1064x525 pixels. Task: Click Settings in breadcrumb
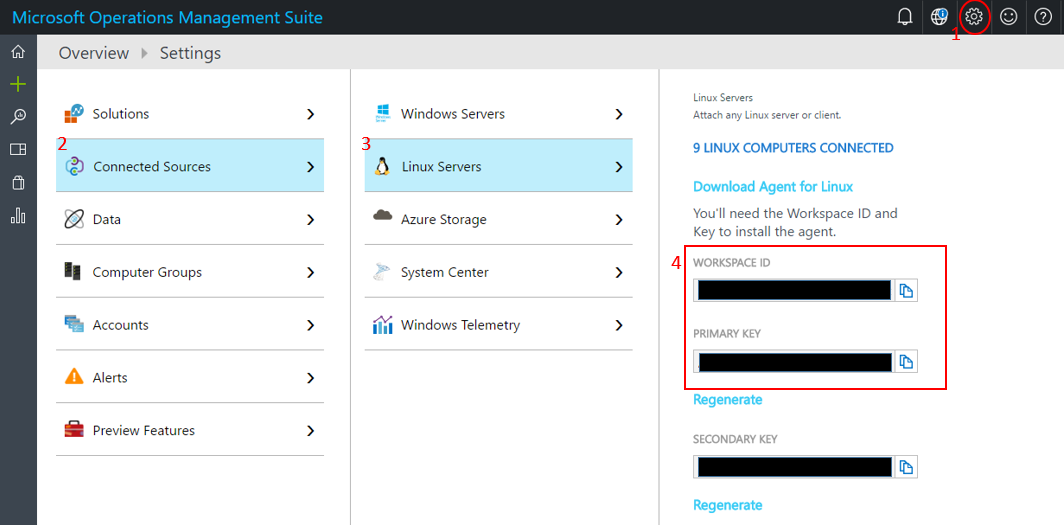tap(190, 53)
